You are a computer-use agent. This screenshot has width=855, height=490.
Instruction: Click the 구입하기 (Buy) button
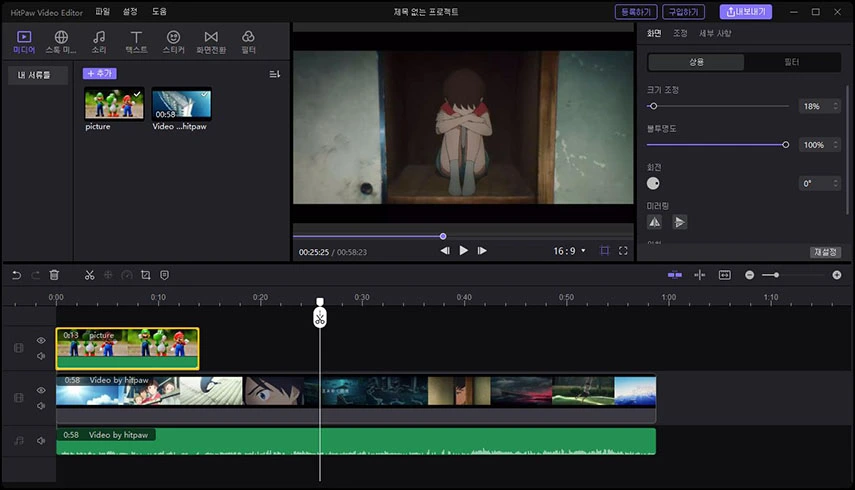(683, 11)
